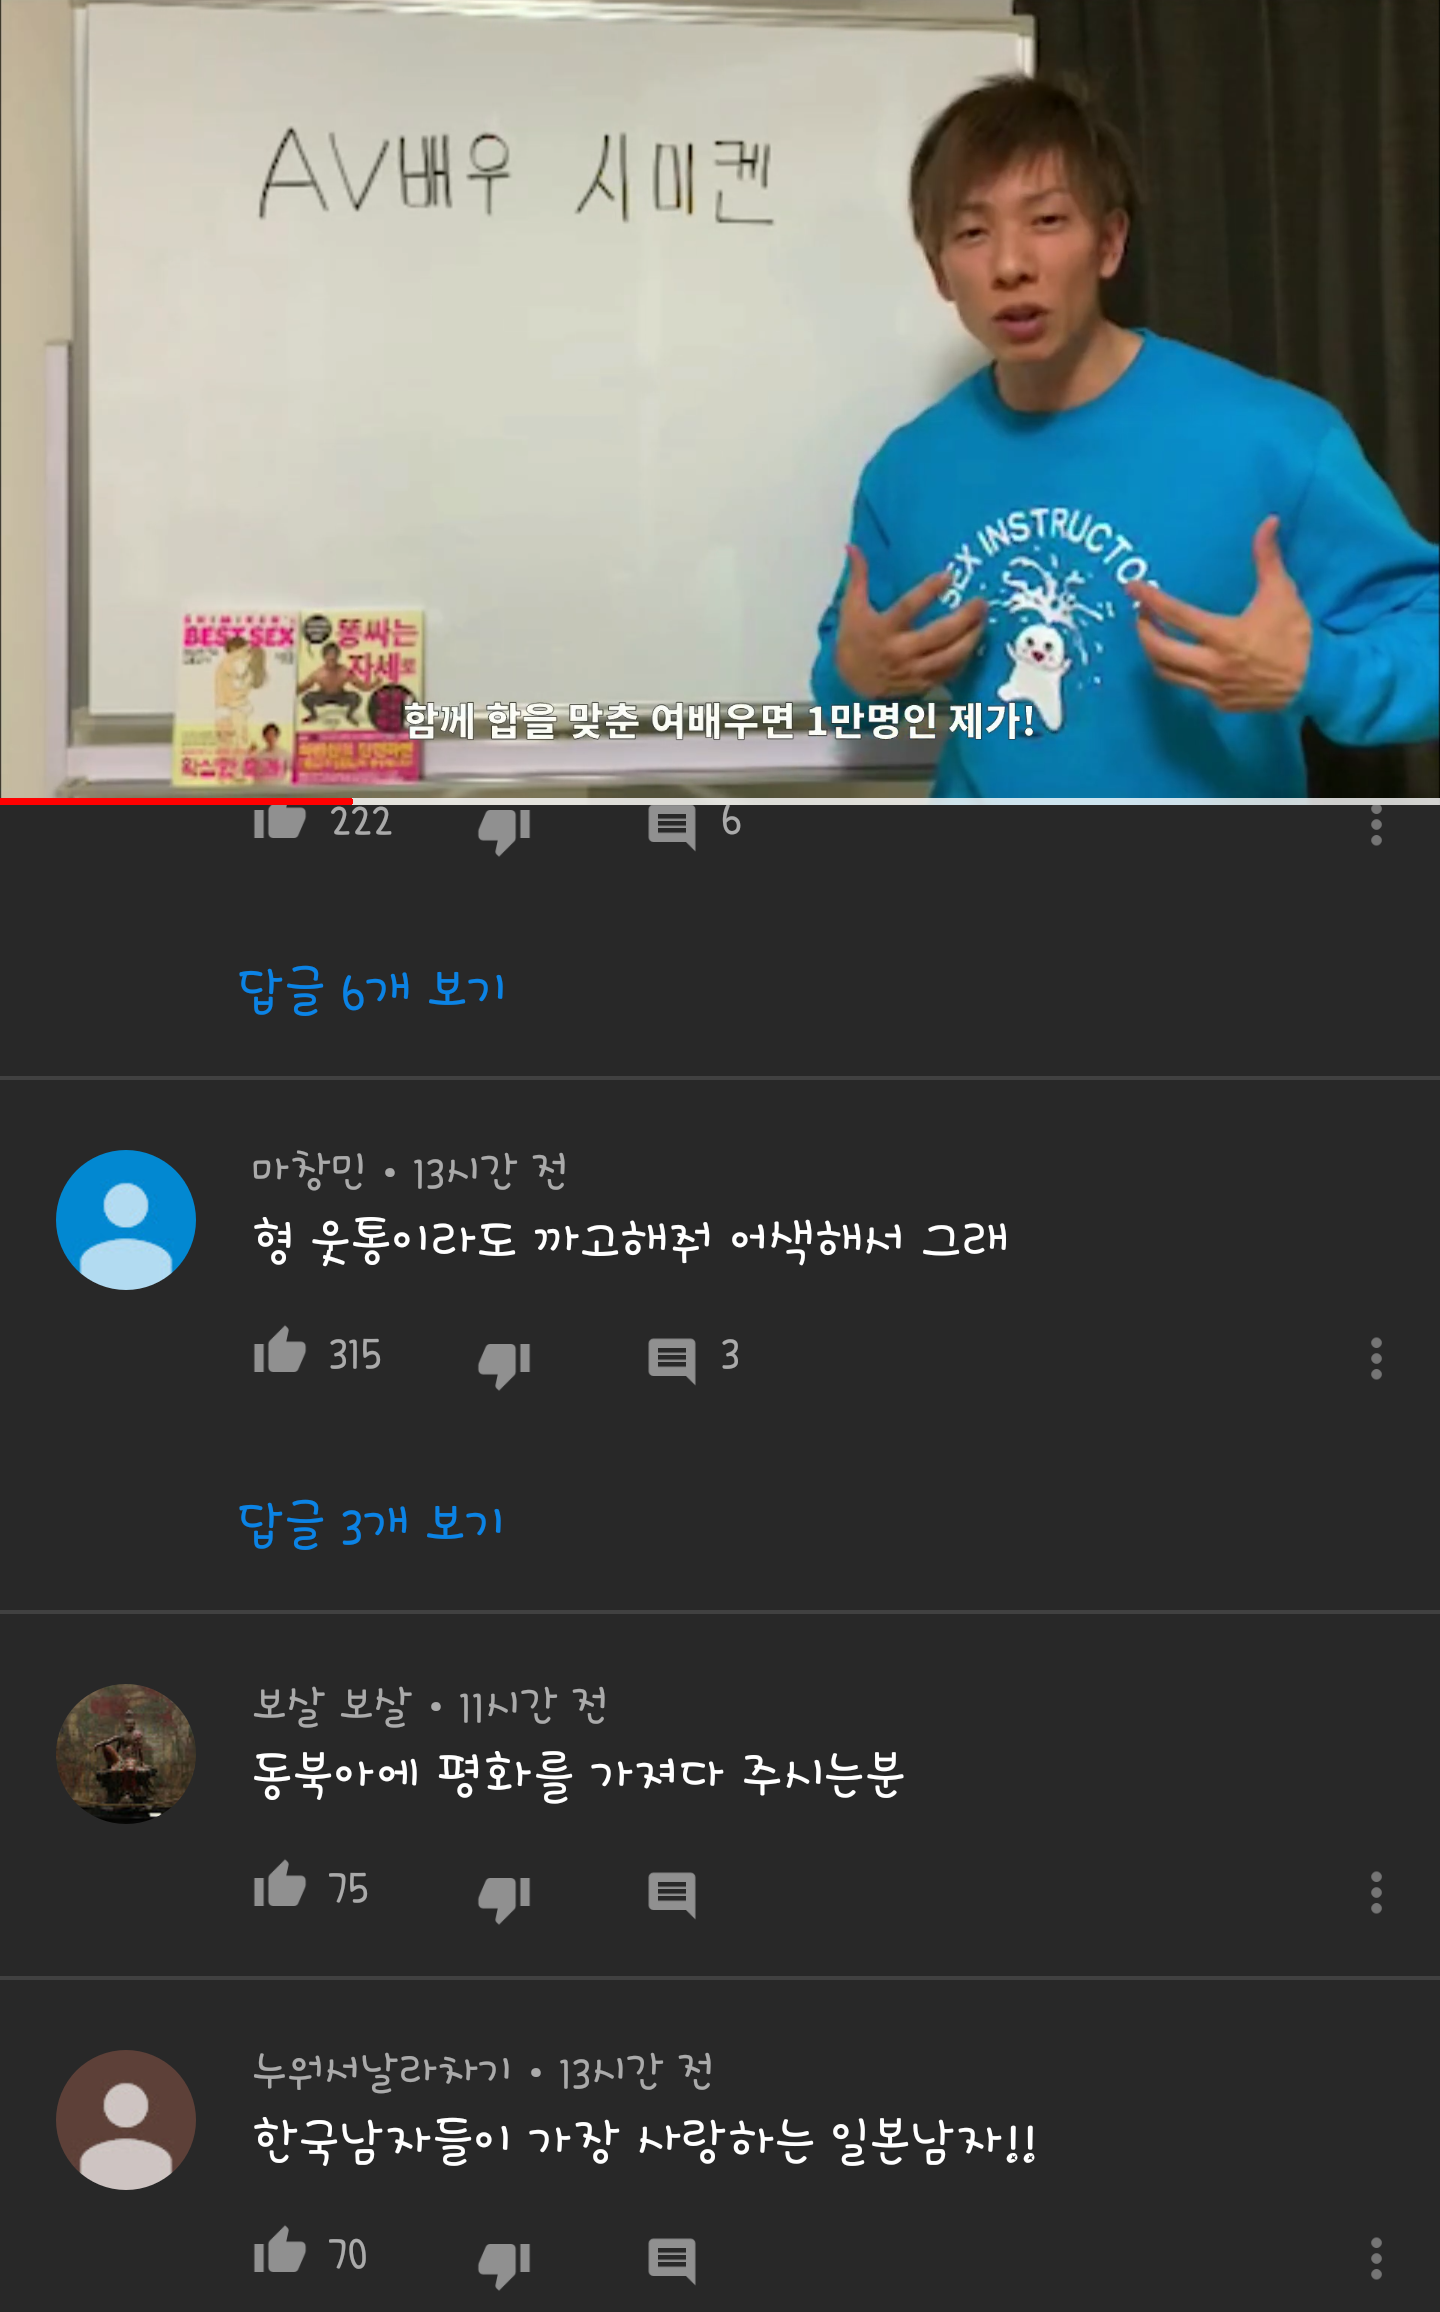The width and height of the screenshot is (1440, 2312).
Task: Open 마창민 profile avatar
Action: (x=126, y=1220)
